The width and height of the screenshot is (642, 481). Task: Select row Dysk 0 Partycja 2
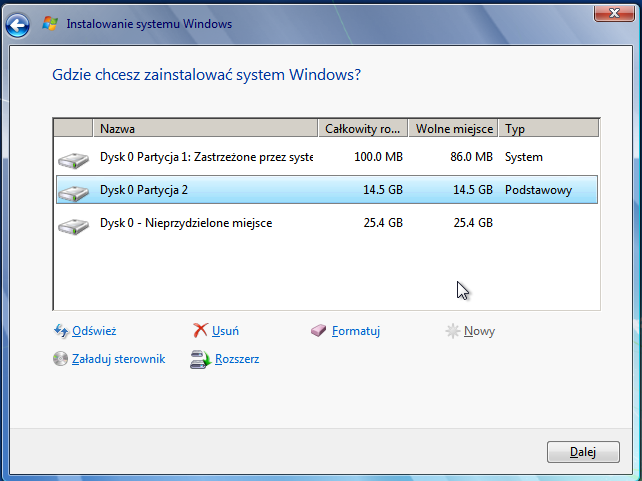pyautogui.click(x=327, y=190)
